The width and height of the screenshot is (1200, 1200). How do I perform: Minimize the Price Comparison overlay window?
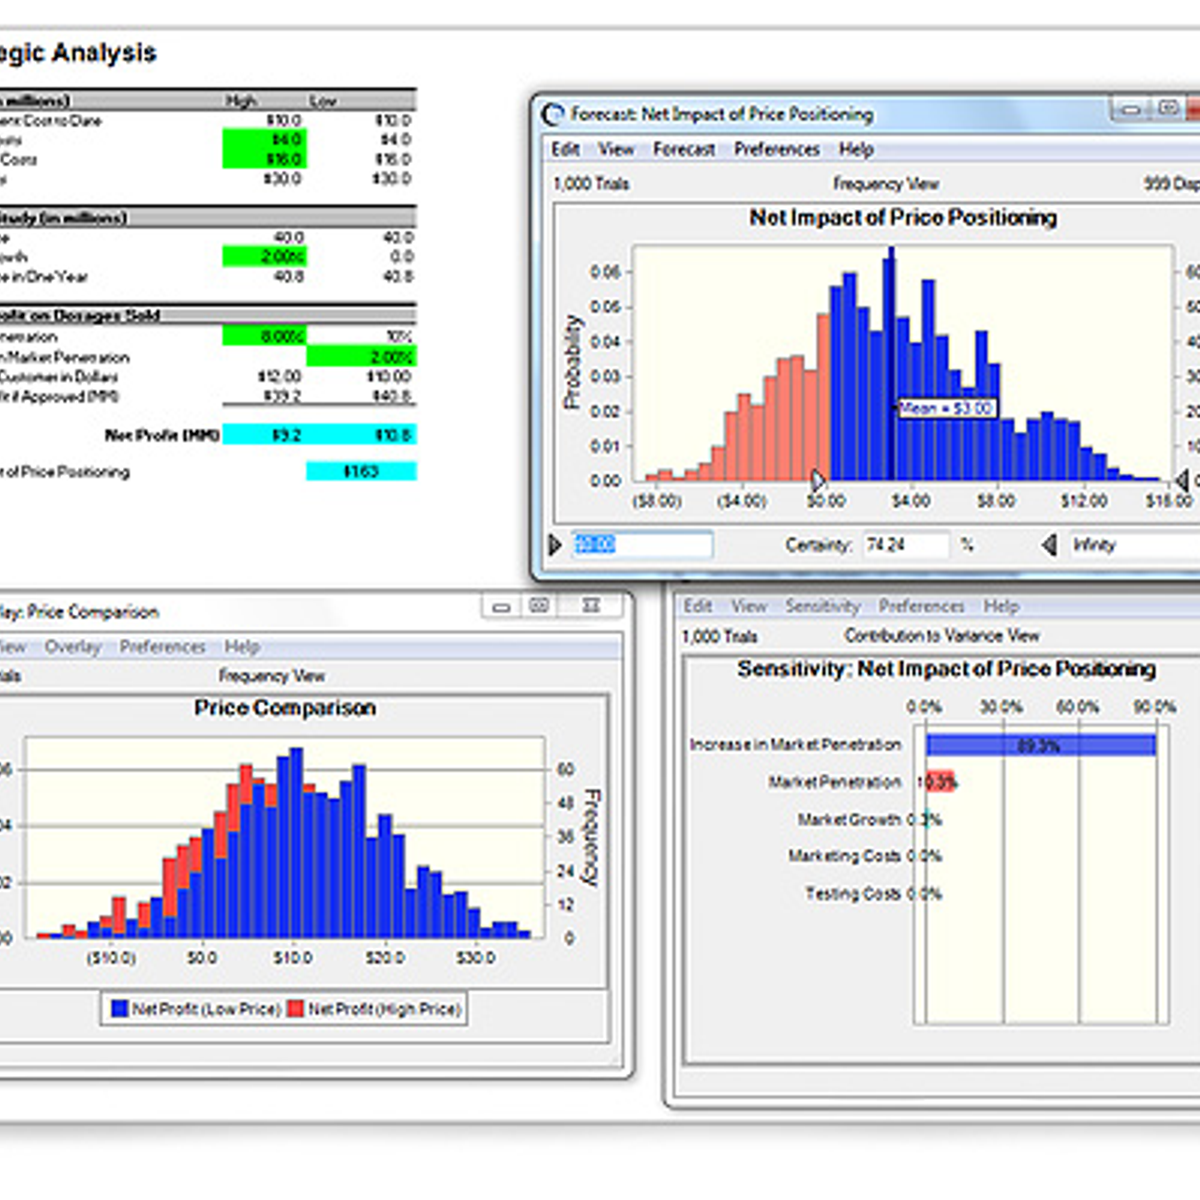pyautogui.click(x=502, y=606)
